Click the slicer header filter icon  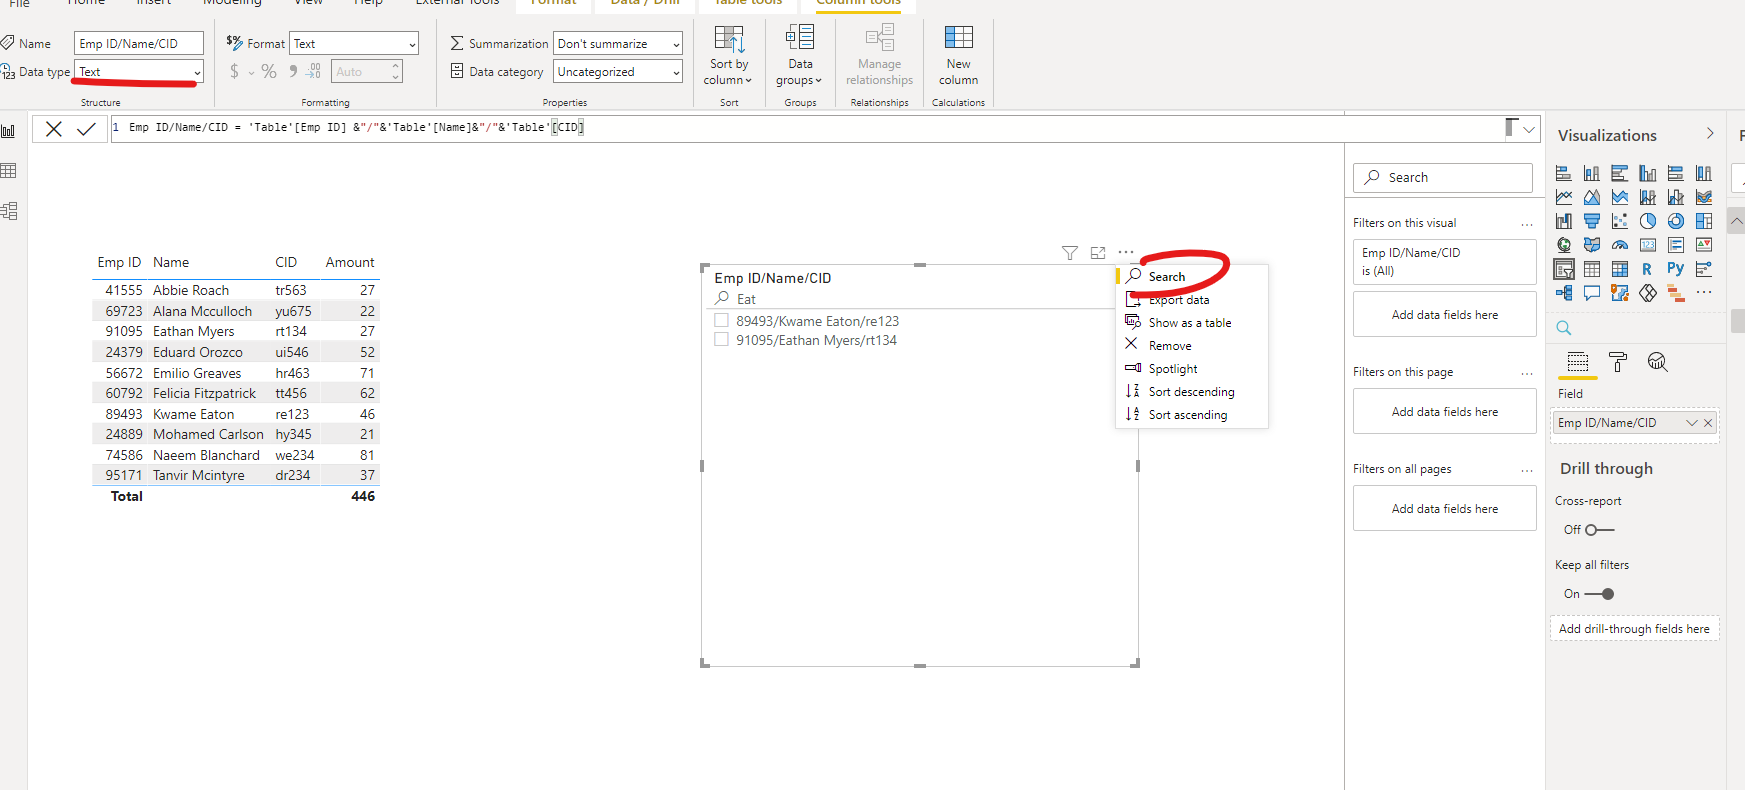pyautogui.click(x=1070, y=253)
